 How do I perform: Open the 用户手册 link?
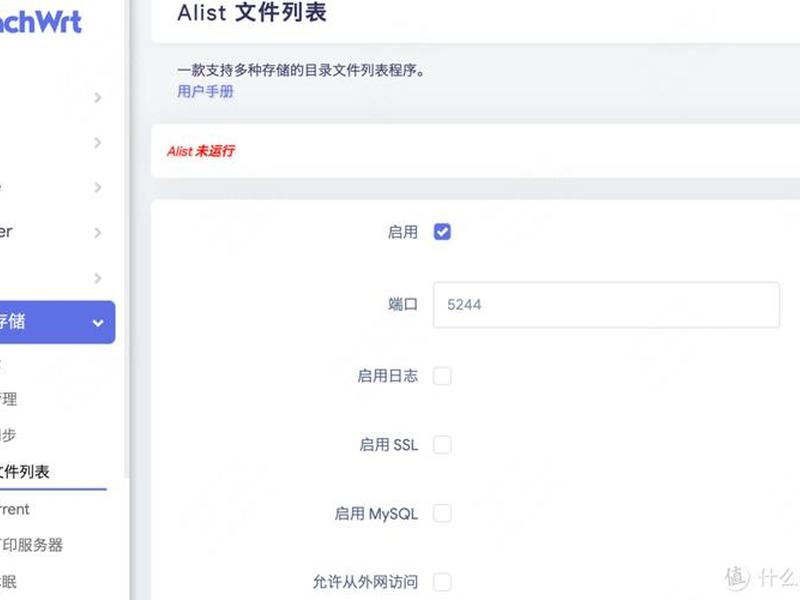click(x=205, y=91)
